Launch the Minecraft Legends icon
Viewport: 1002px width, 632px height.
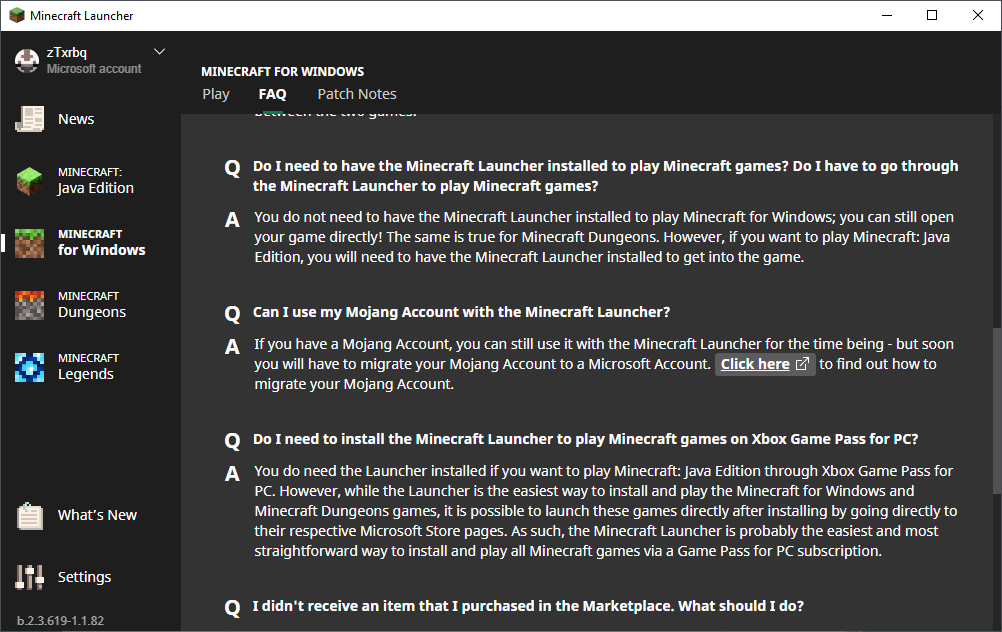coord(29,367)
